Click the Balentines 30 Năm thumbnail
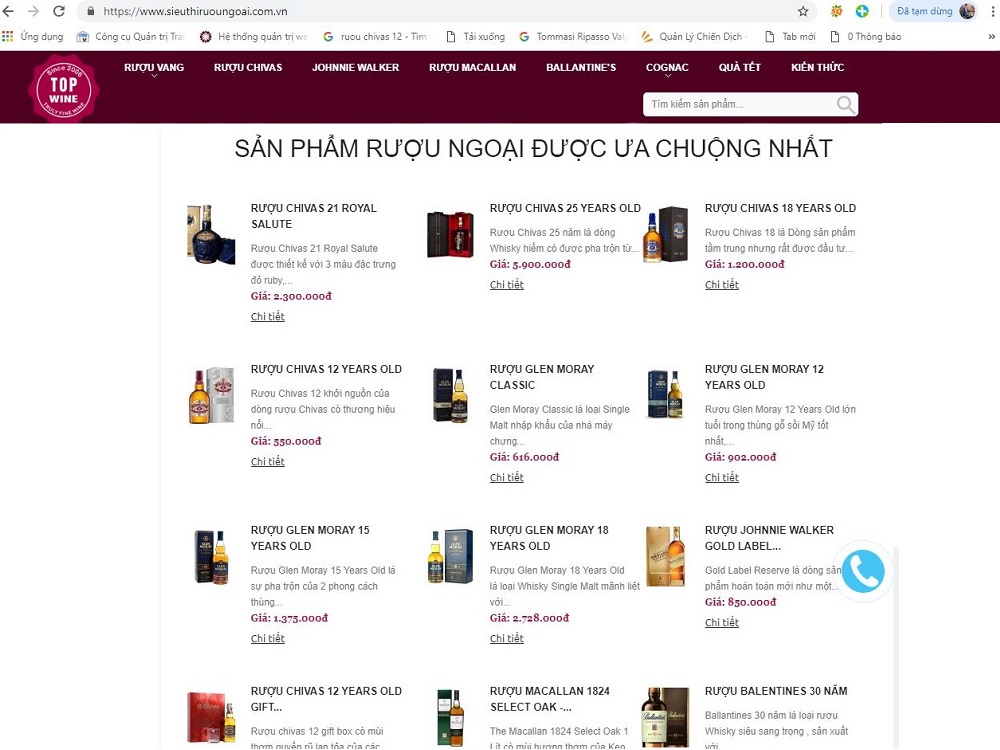Image resolution: width=1000 pixels, height=750 pixels. [x=665, y=717]
